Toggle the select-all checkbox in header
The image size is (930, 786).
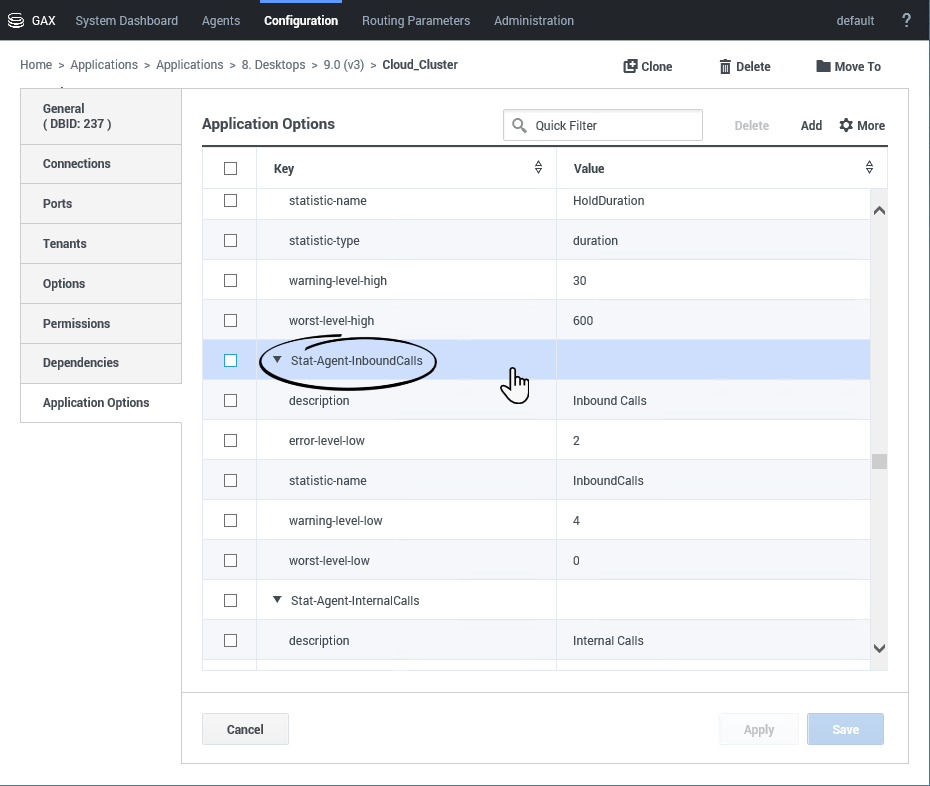click(x=230, y=168)
